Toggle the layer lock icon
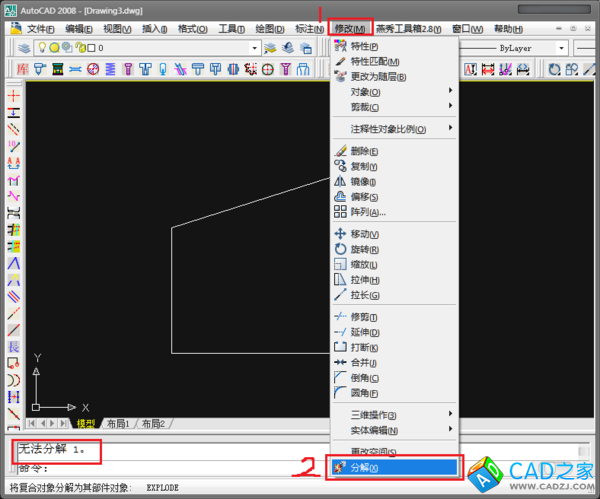The image size is (600, 499). pos(78,48)
